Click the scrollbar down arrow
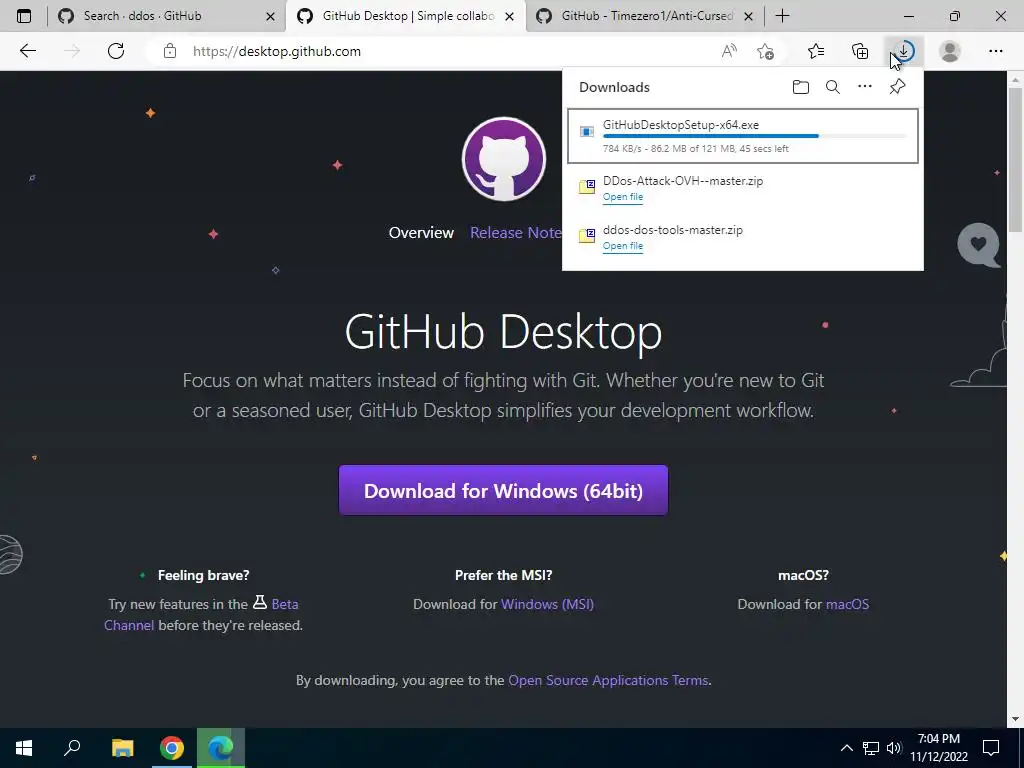The width and height of the screenshot is (1024, 768). 1015,719
